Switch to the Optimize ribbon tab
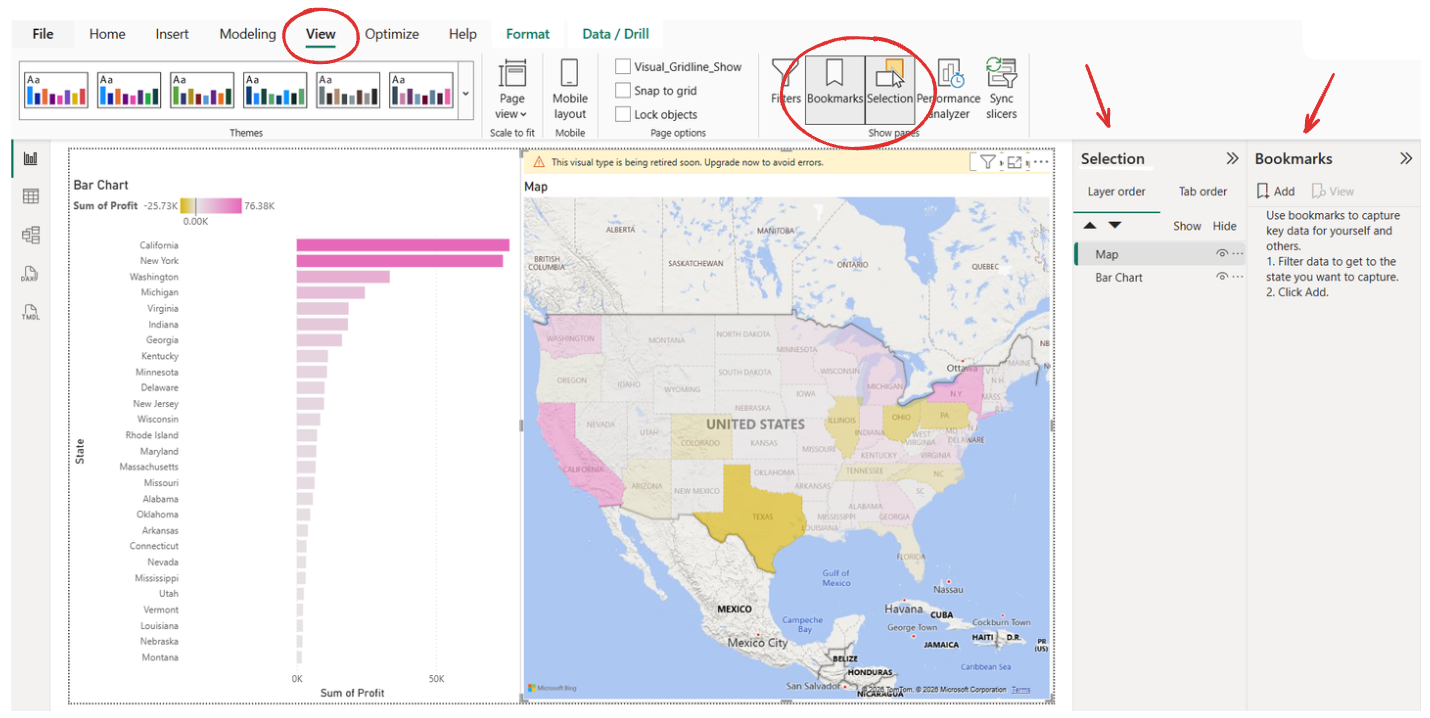Image resolution: width=1430 pixels, height=718 pixels. click(x=392, y=34)
